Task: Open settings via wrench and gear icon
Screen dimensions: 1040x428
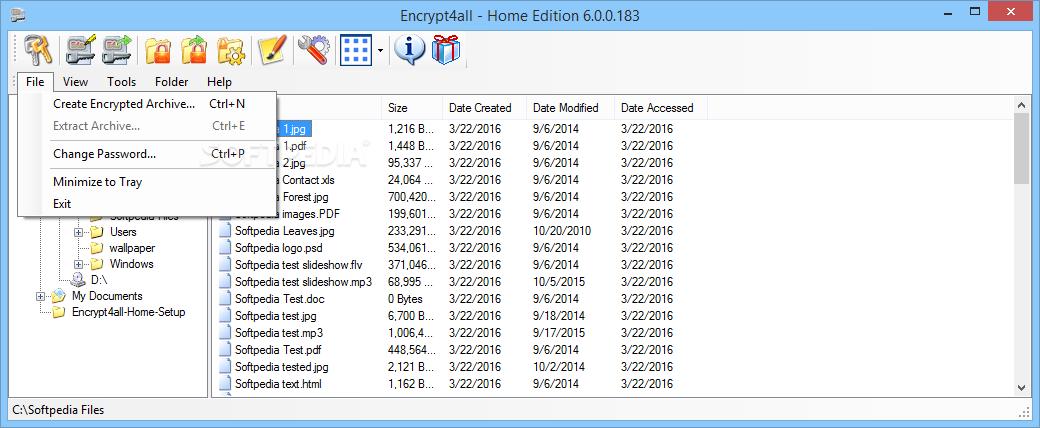Action: tap(314, 50)
